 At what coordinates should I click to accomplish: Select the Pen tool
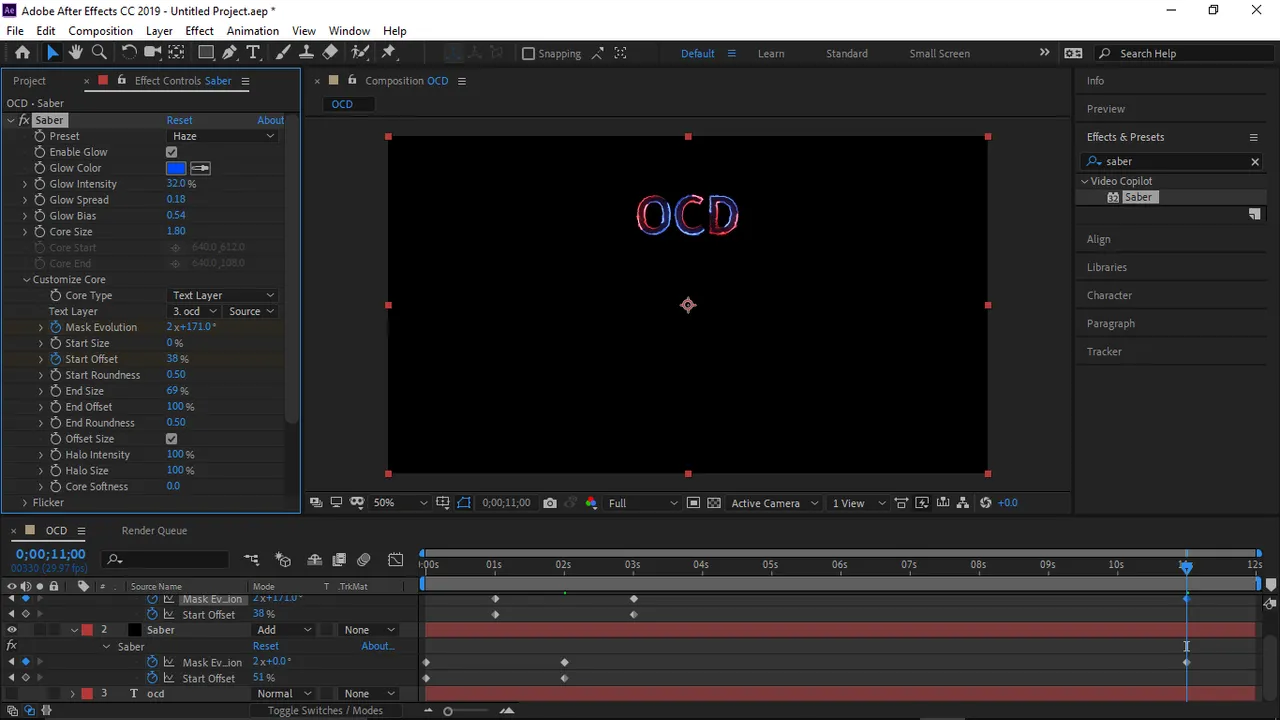tap(229, 53)
